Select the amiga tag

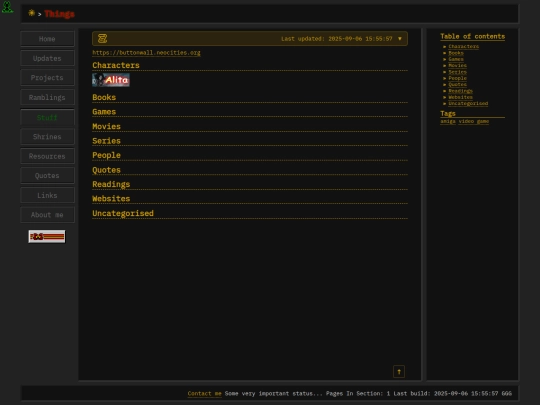tap(448, 121)
